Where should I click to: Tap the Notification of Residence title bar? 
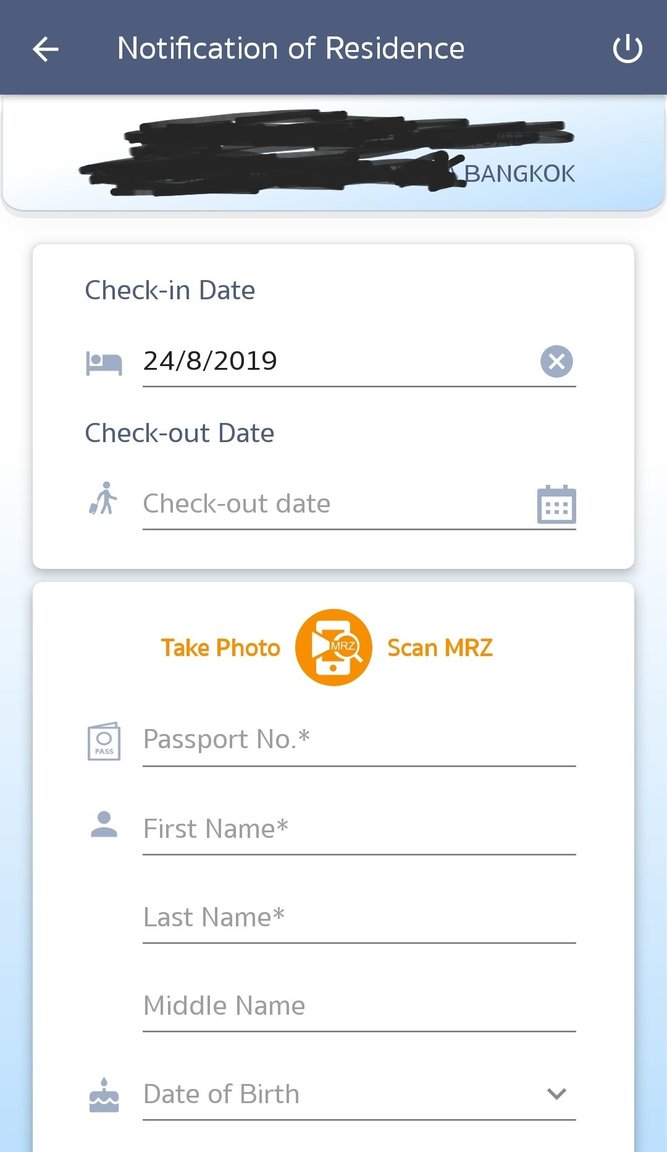[290, 47]
